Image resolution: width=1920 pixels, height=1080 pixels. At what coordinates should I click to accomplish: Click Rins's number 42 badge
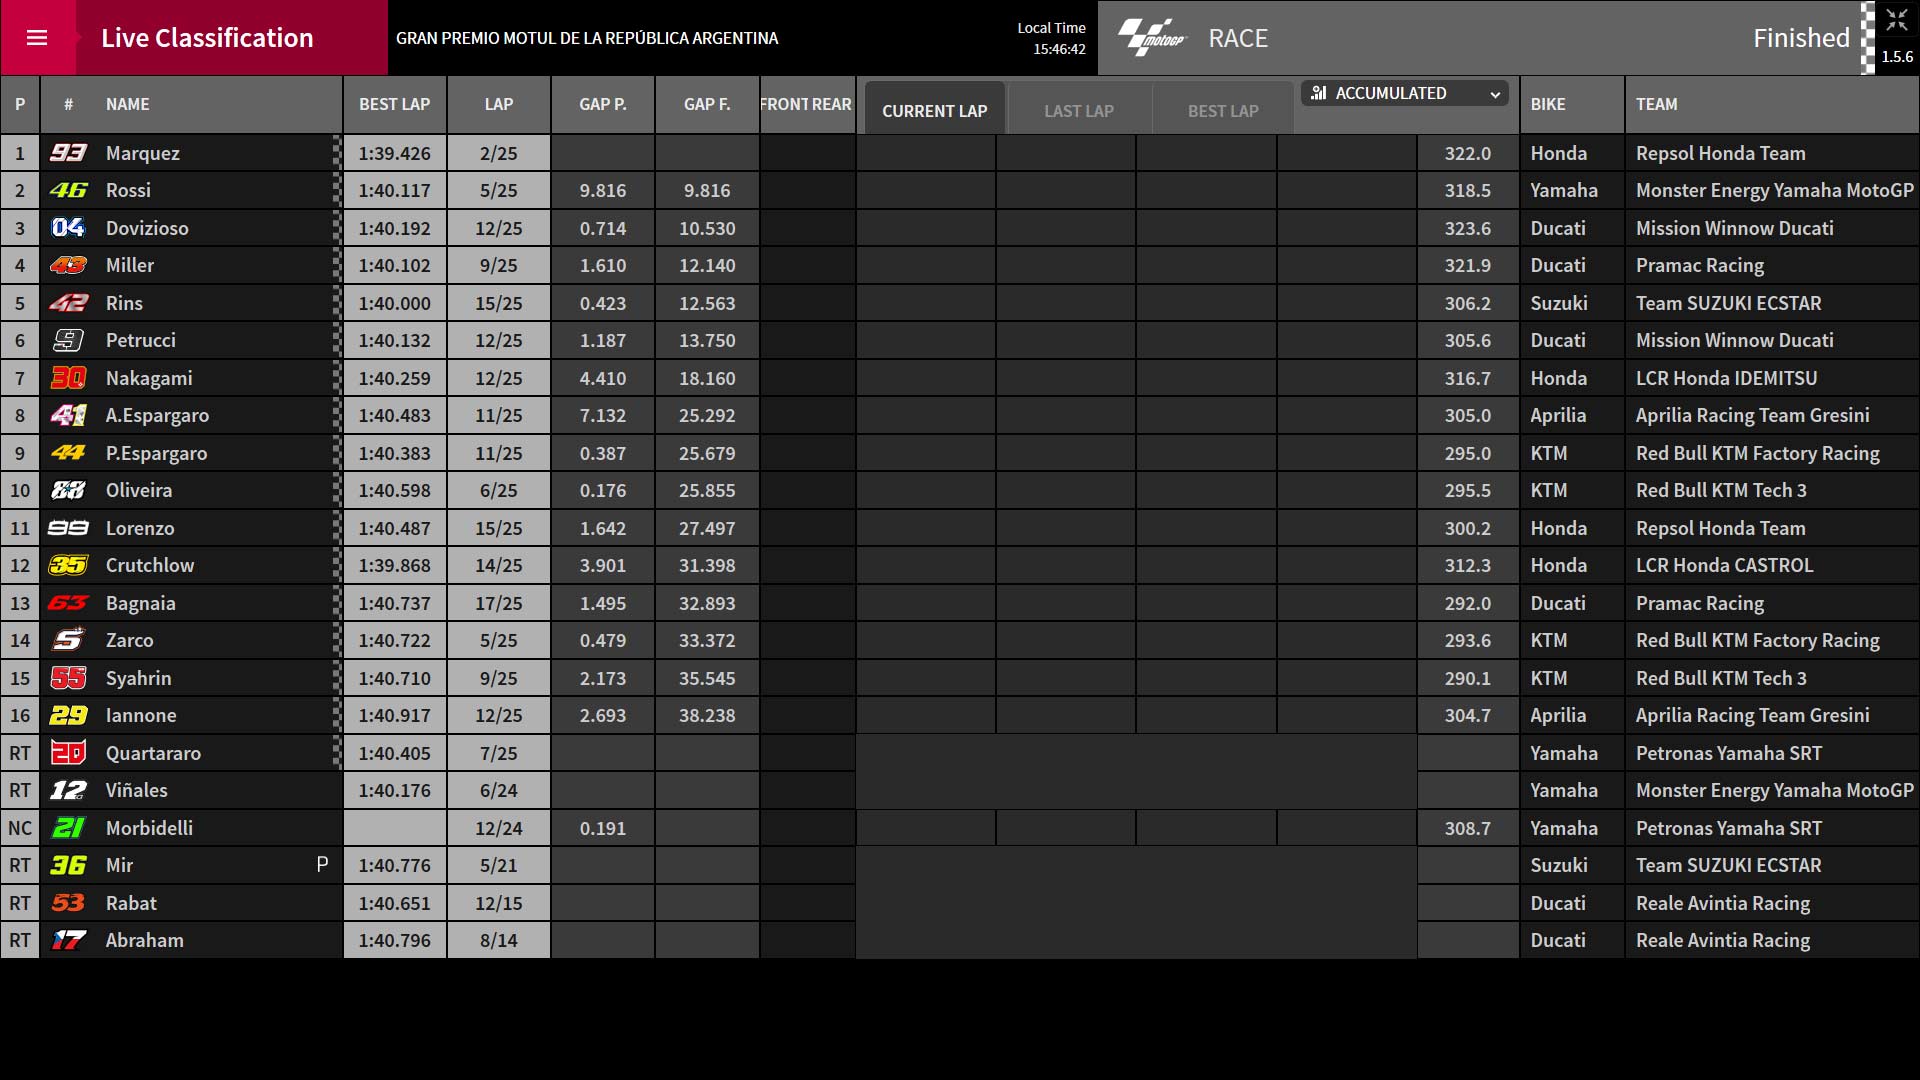68,303
